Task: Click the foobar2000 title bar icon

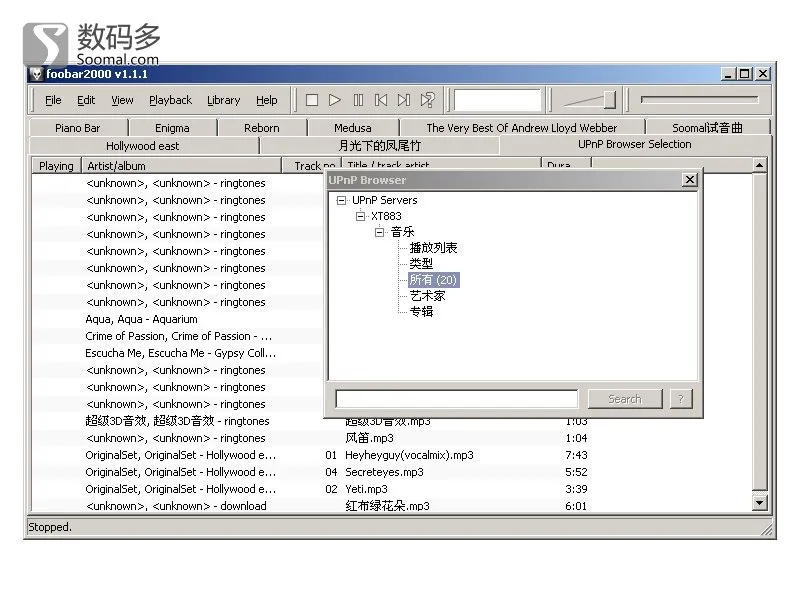Action: pyautogui.click(x=36, y=74)
